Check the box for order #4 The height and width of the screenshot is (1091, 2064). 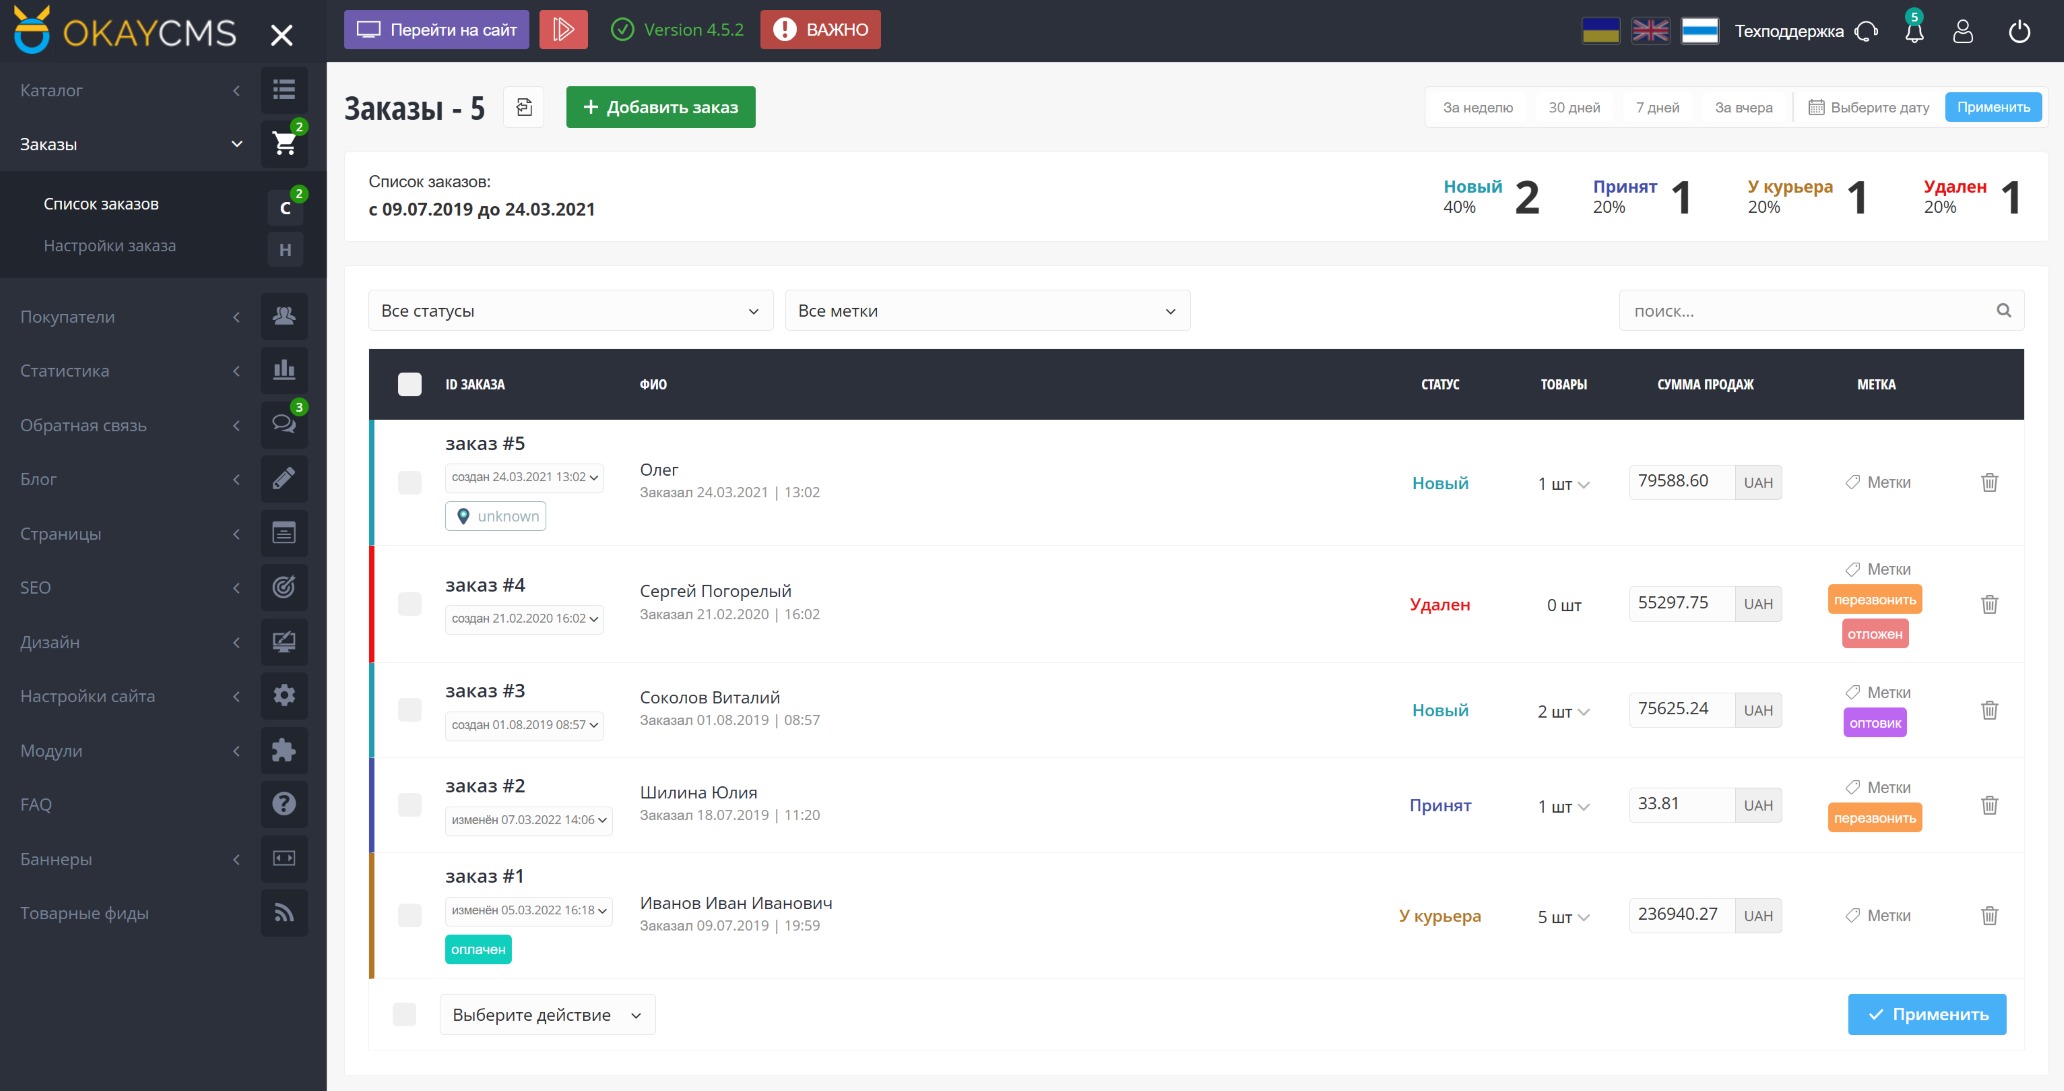(410, 604)
